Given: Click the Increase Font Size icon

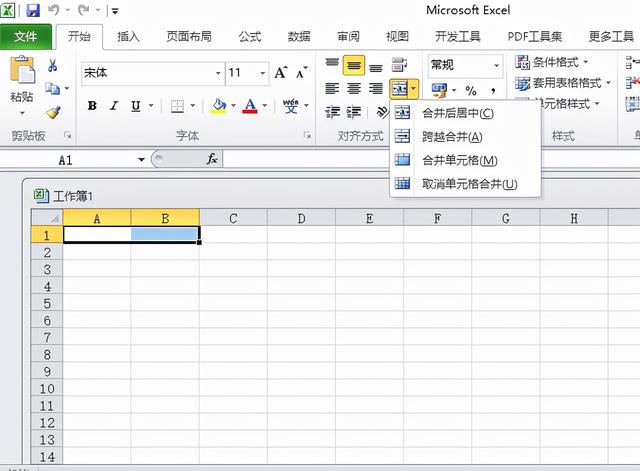Looking at the screenshot, I should point(281,73).
